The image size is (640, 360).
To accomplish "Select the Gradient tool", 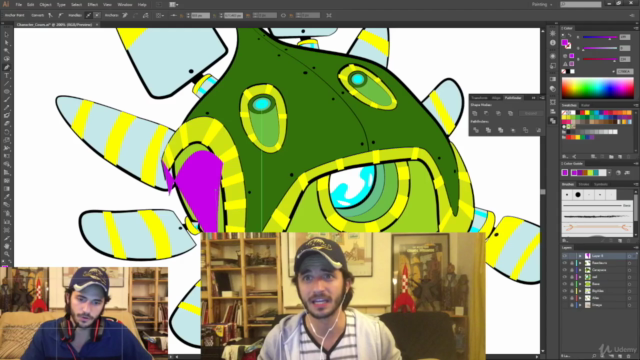I will coord(7,189).
